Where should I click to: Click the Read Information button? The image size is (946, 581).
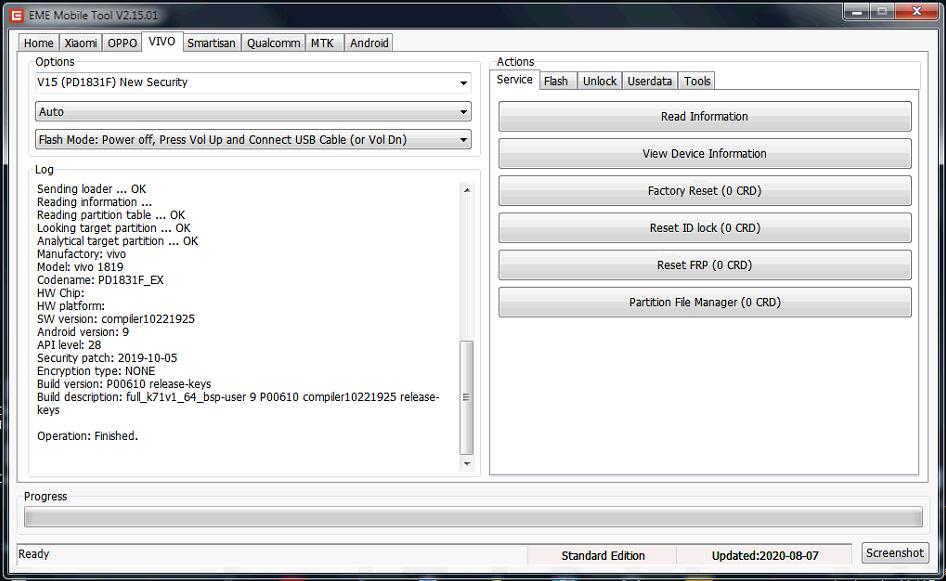(x=705, y=116)
